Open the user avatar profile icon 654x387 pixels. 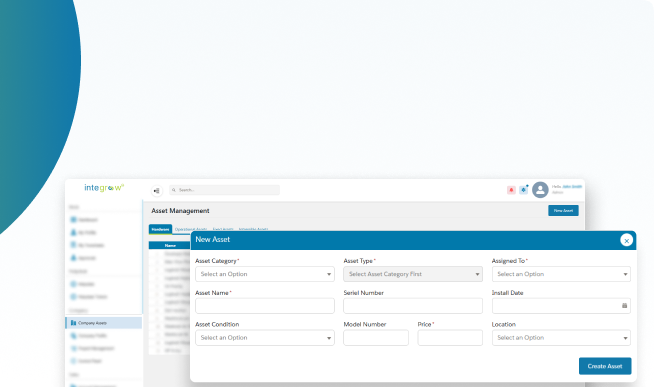point(540,190)
